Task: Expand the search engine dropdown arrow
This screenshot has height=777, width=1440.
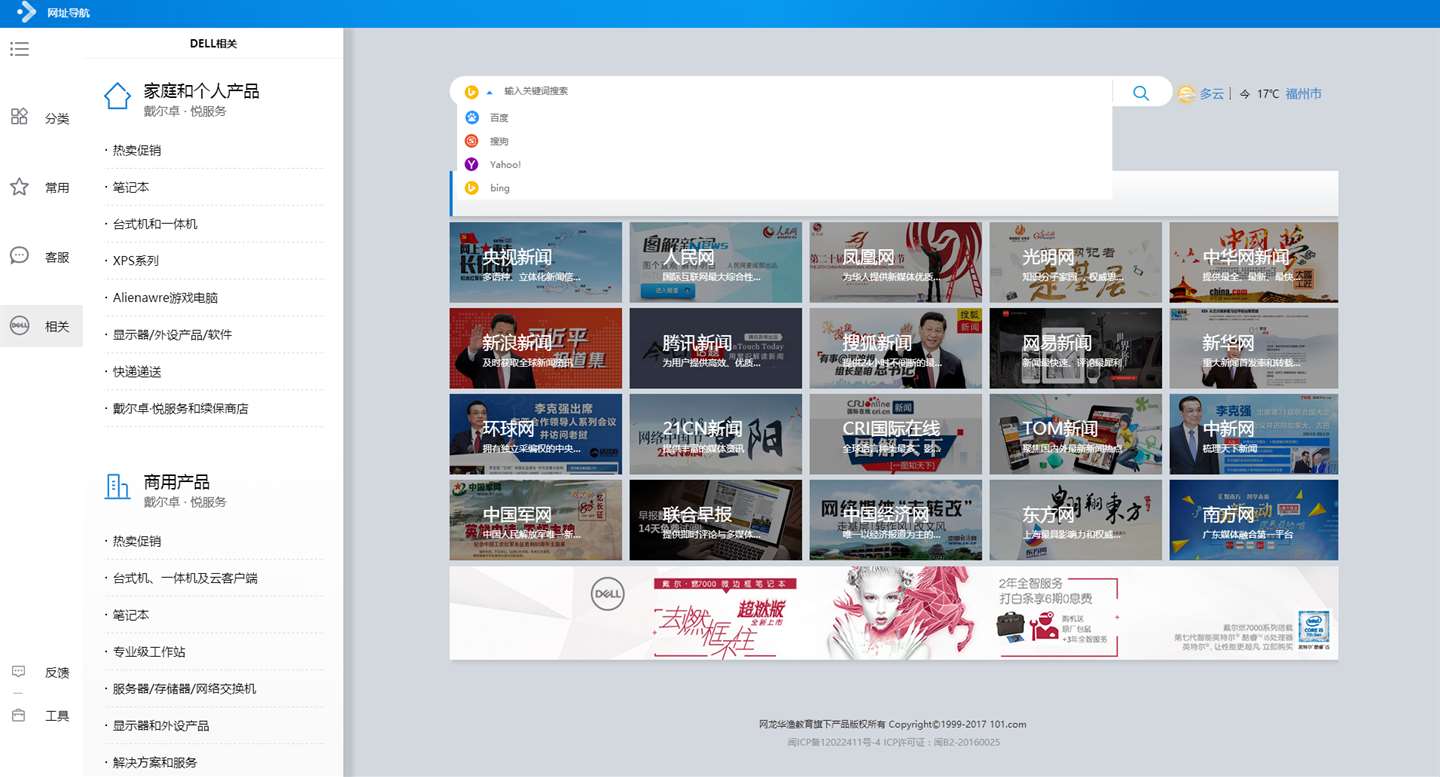Action: click(489, 92)
